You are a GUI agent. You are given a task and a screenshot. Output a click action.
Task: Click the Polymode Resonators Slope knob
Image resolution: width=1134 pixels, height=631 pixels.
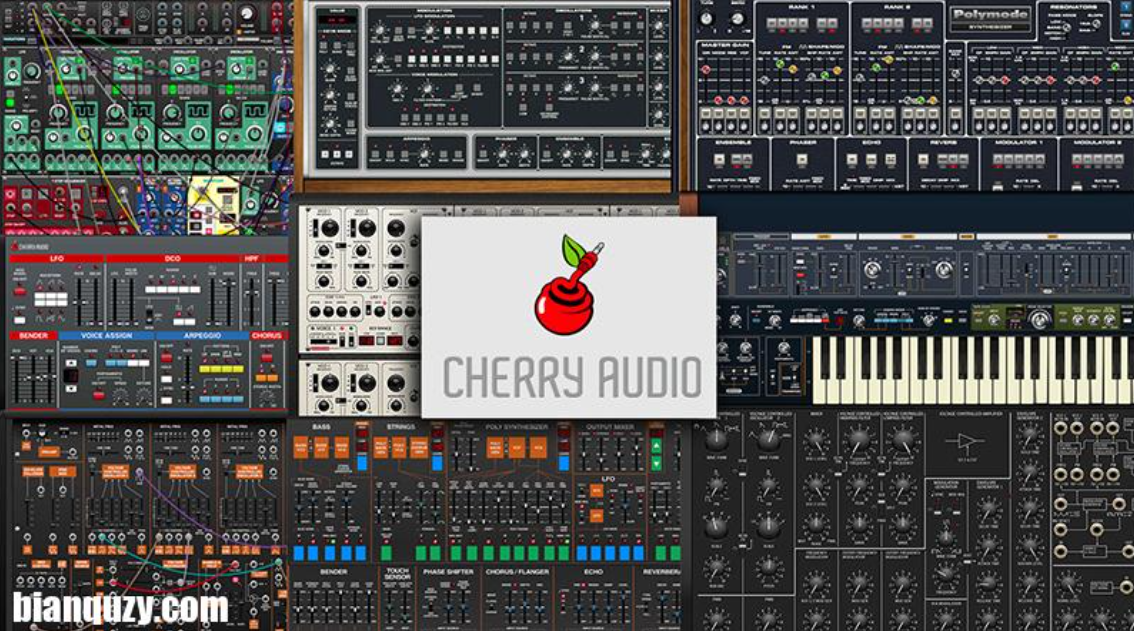coord(1096,23)
